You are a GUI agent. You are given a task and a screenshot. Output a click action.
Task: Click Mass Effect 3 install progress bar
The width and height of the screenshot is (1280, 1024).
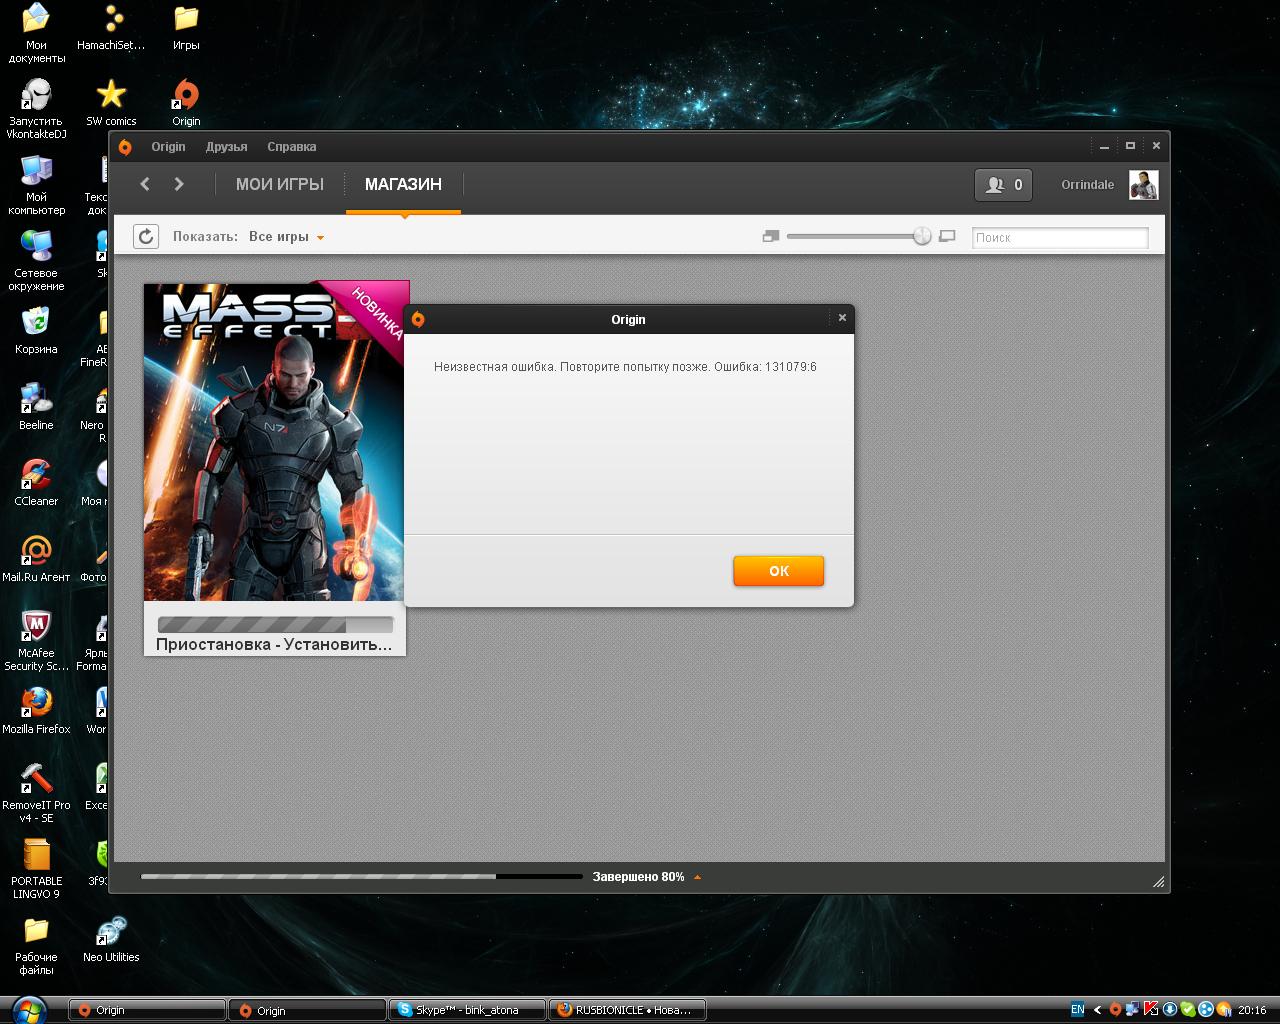275,625
